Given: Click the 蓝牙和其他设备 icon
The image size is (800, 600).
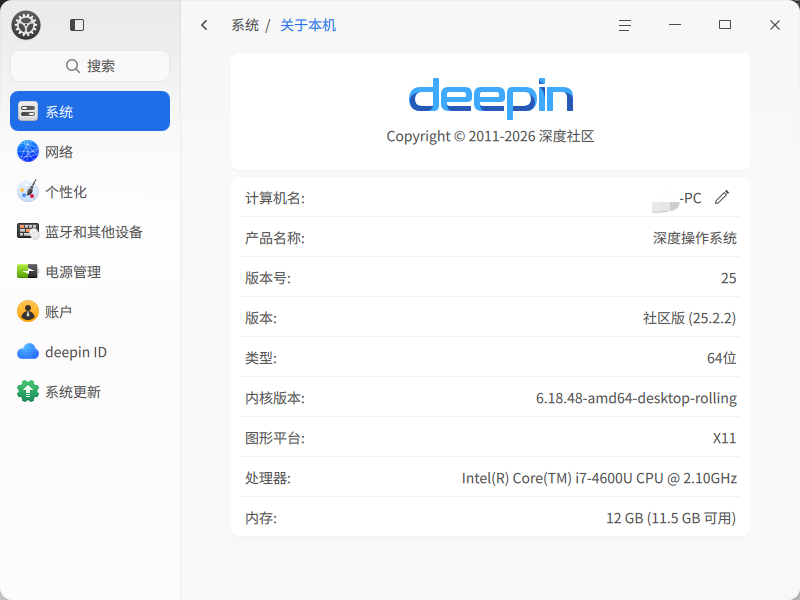Looking at the screenshot, I should 28,232.
